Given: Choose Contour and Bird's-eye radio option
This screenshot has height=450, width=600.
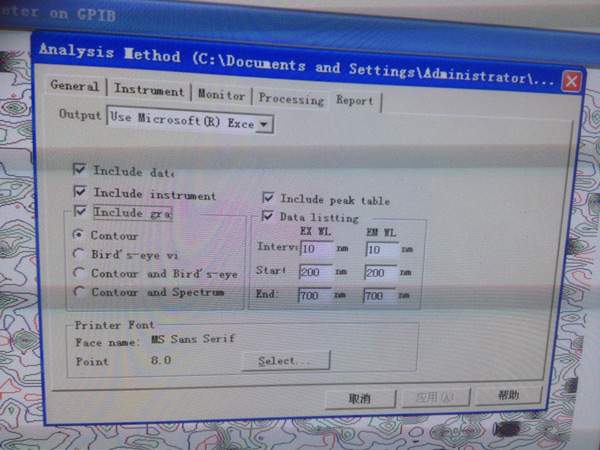Looking at the screenshot, I should tap(79, 272).
